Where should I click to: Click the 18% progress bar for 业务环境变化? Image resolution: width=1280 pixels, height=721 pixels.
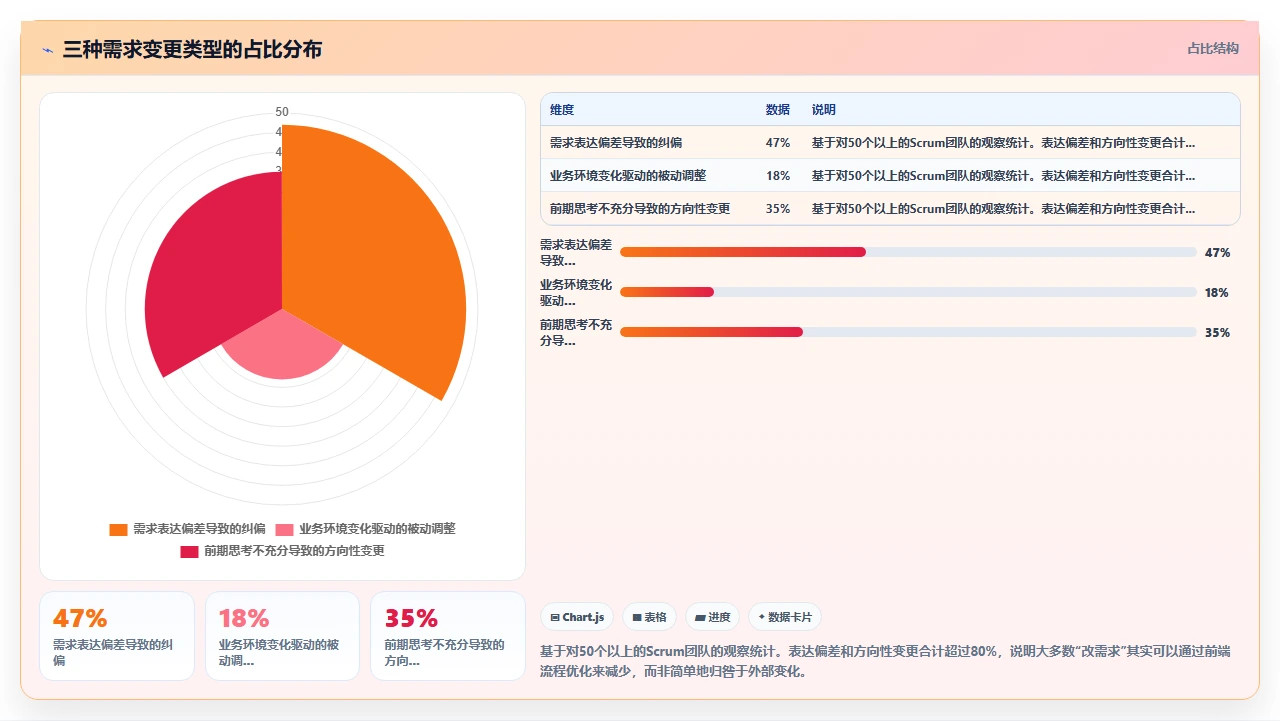pyautogui.click(x=908, y=292)
